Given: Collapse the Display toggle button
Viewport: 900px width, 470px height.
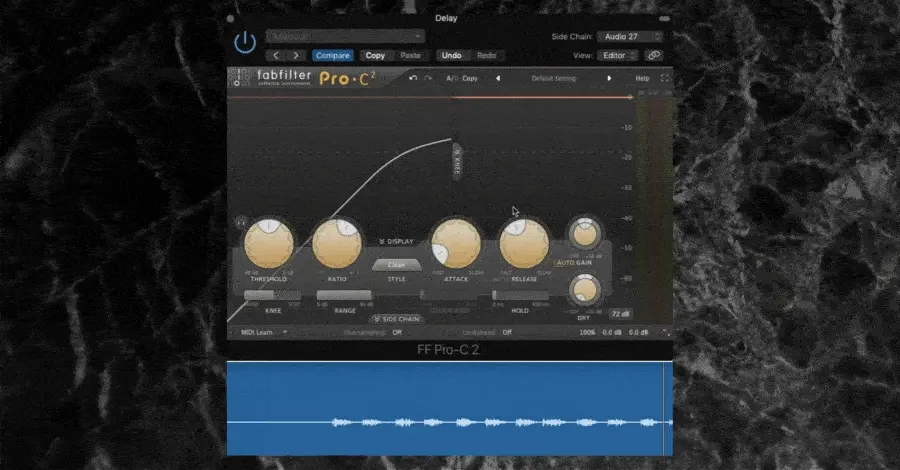Looking at the screenshot, I should (x=396, y=242).
